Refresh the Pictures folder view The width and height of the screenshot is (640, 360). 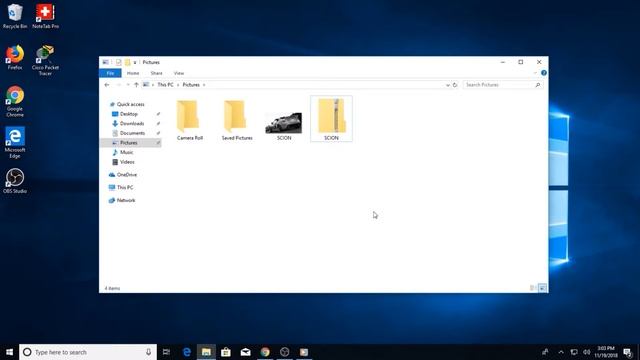tap(455, 85)
